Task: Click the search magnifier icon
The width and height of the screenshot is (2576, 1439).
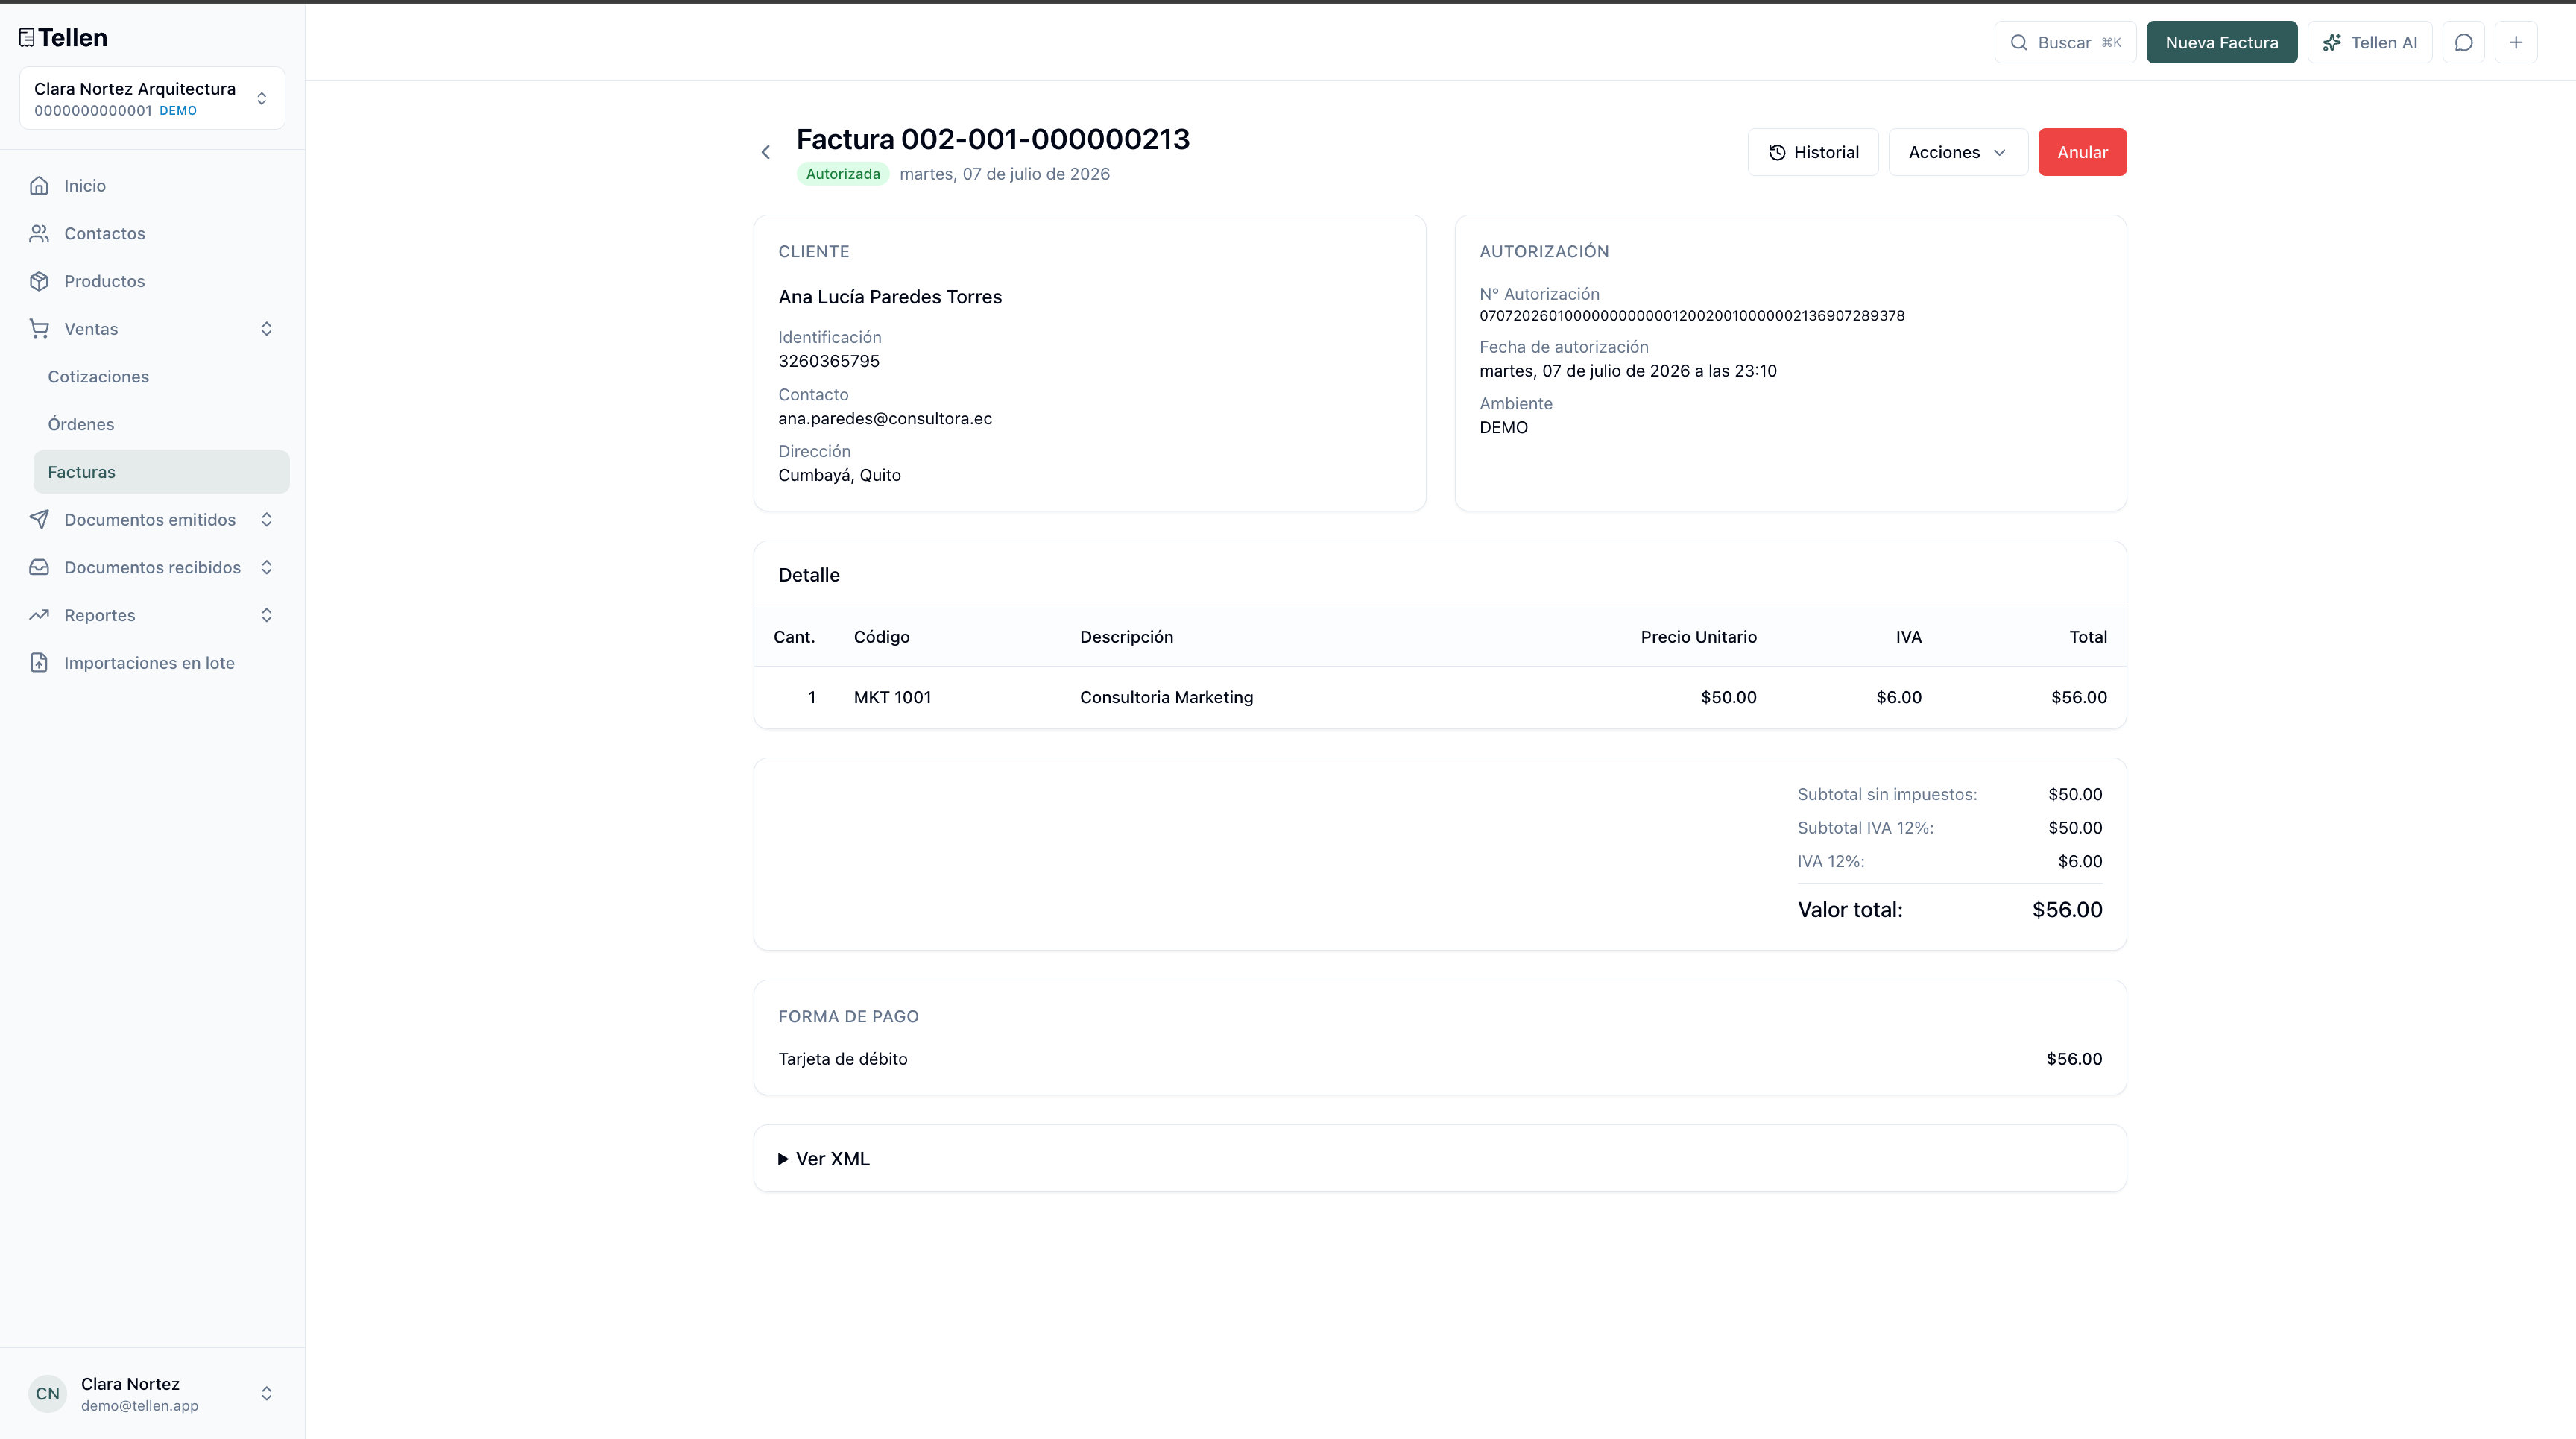Action: (x=2019, y=43)
